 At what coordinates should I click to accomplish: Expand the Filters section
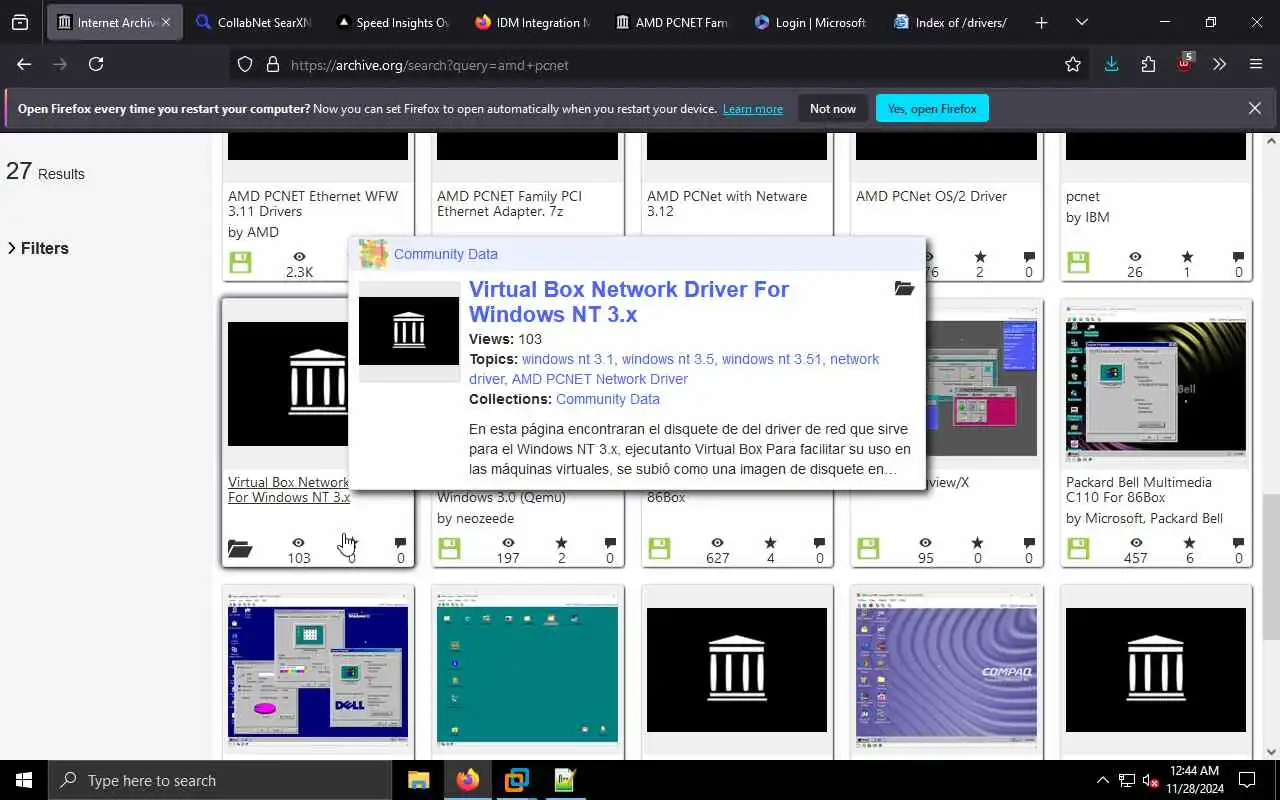(x=38, y=248)
